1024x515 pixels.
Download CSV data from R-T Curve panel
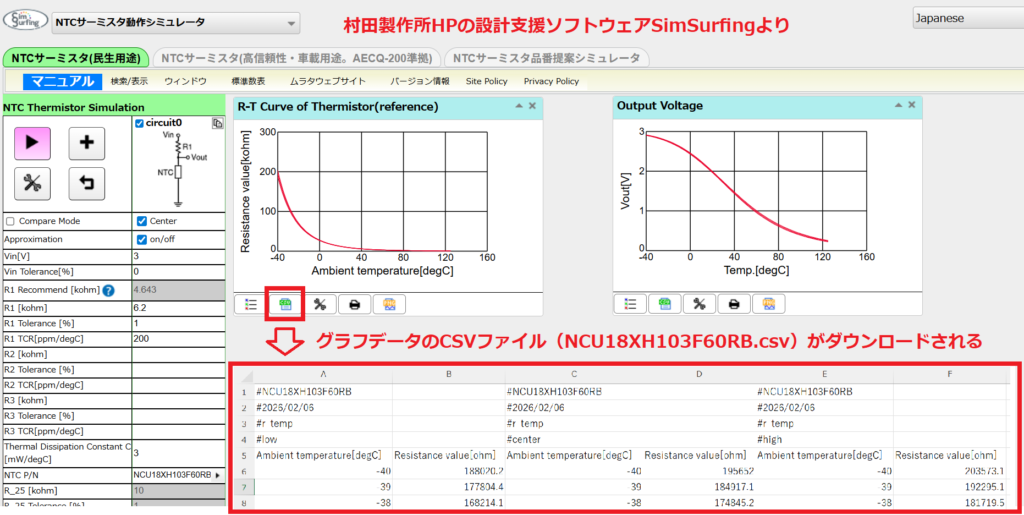tap(285, 304)
